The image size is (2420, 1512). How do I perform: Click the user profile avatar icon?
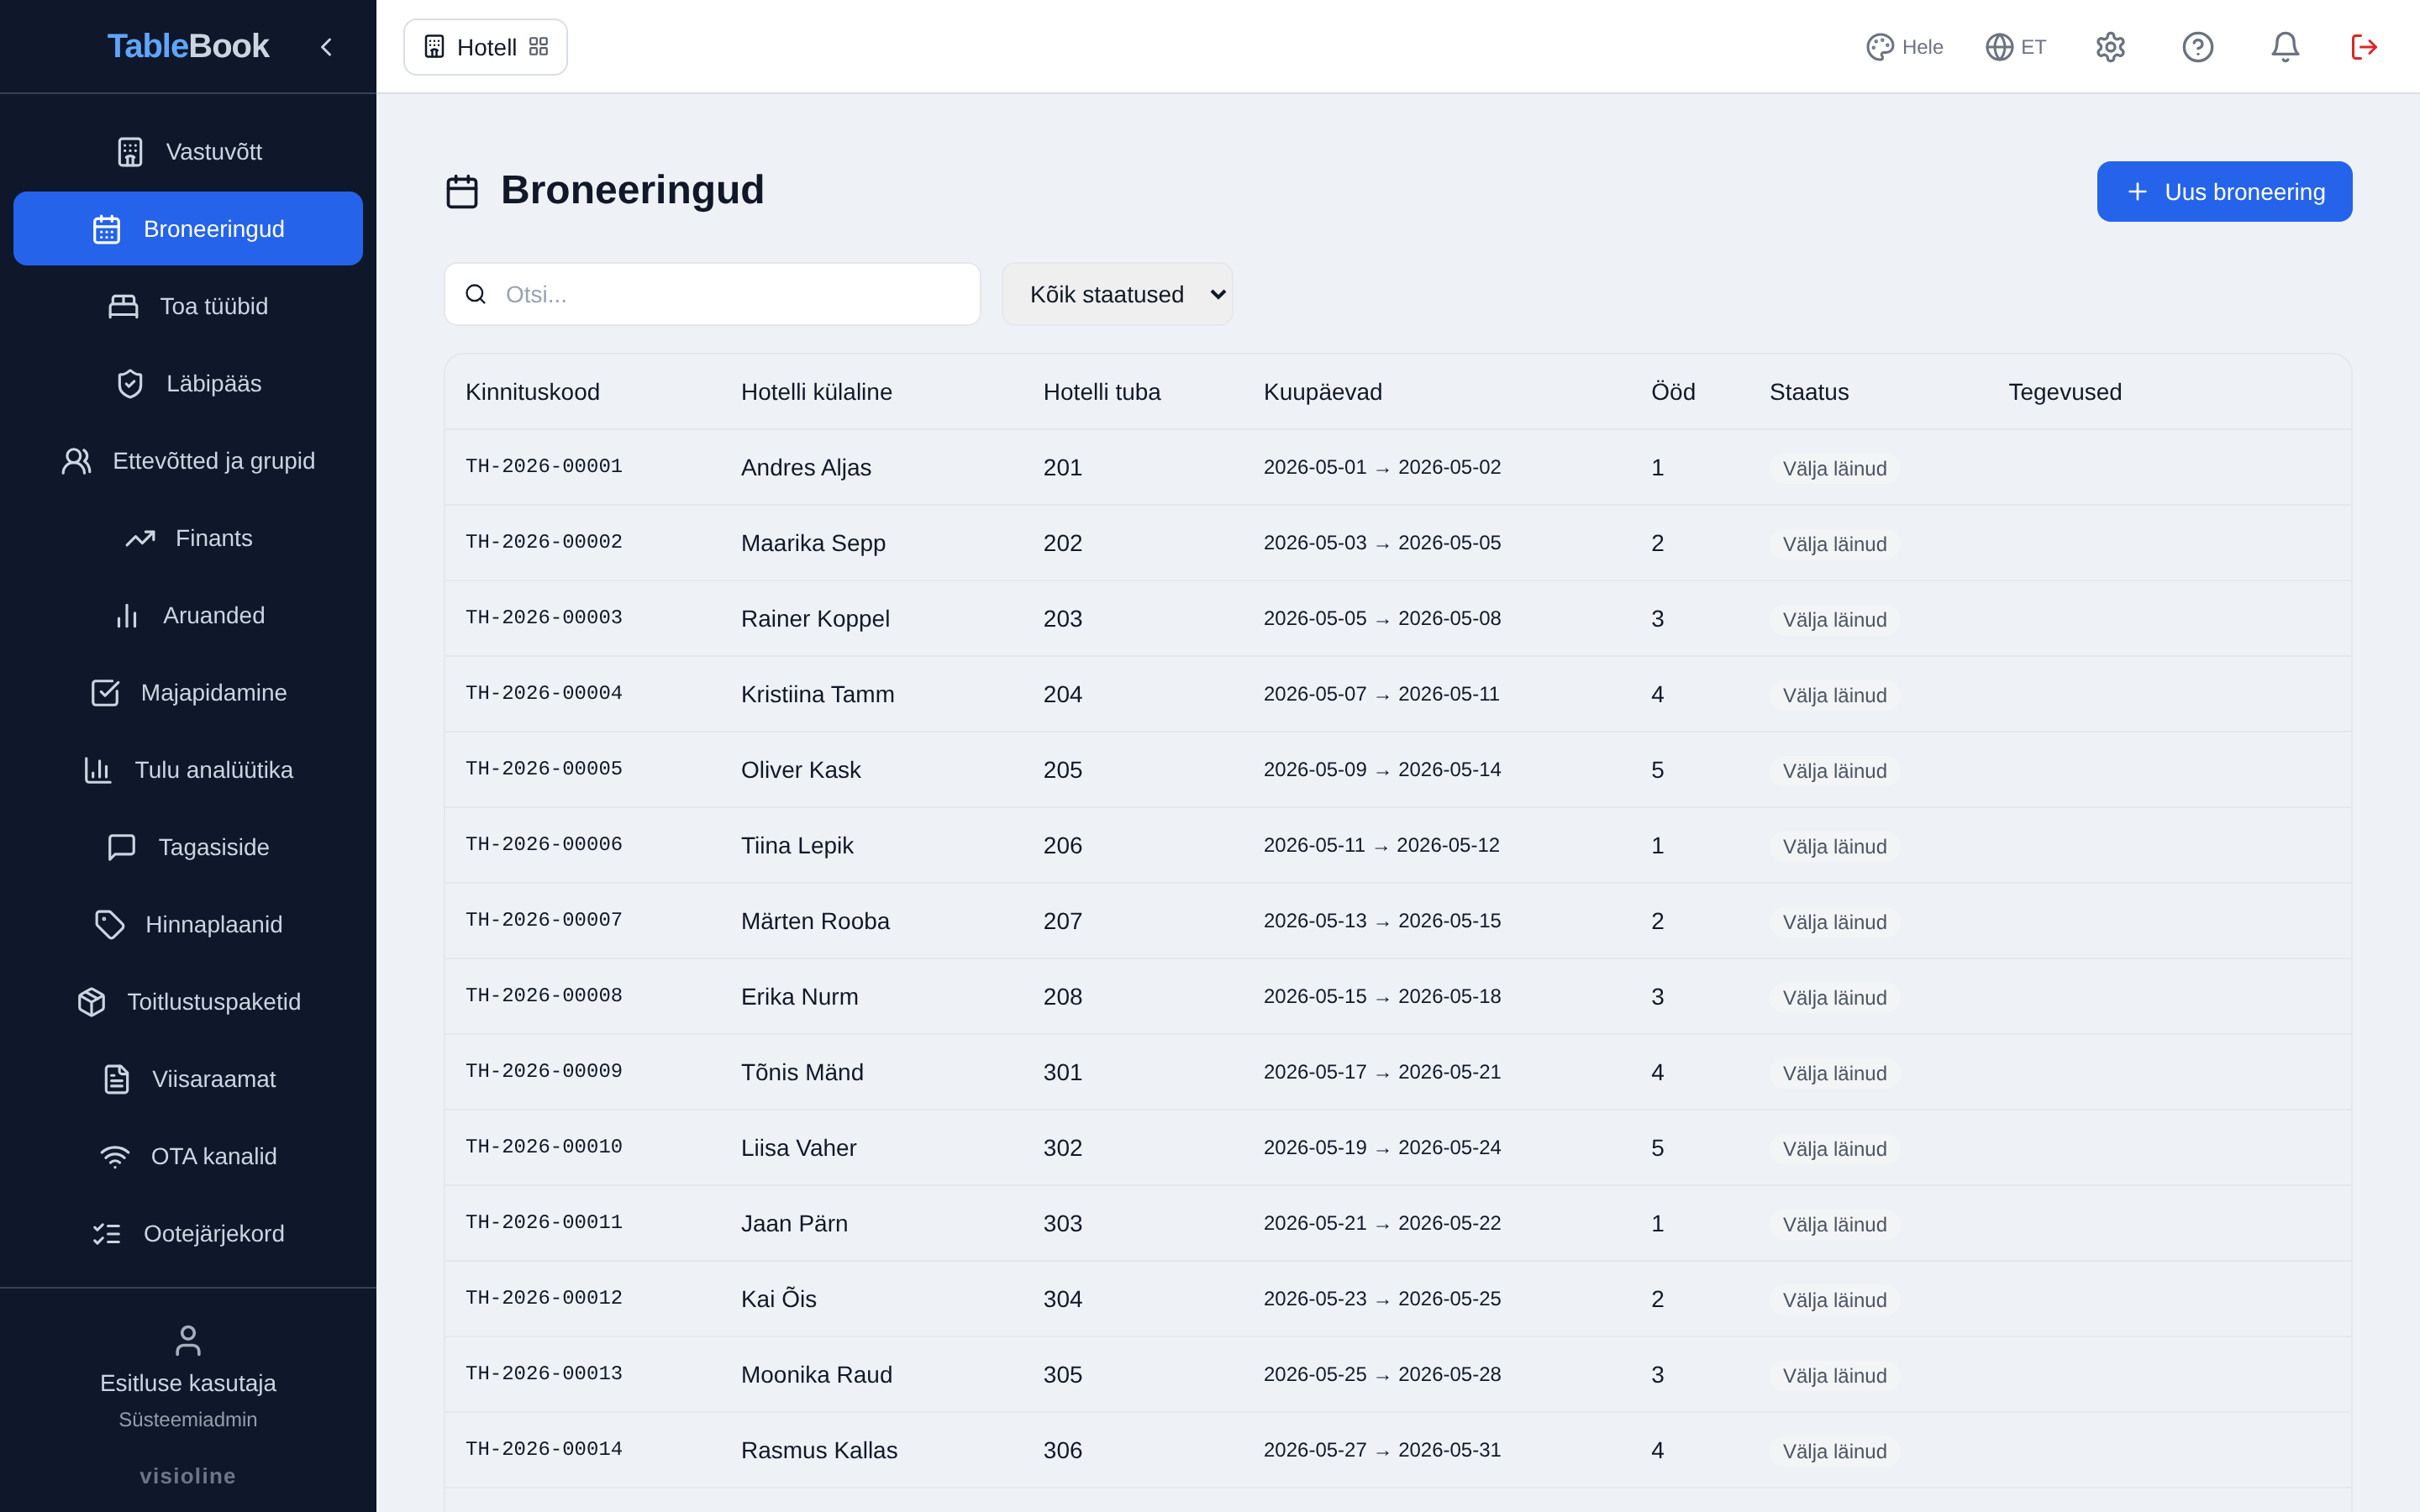(188, 1340)
